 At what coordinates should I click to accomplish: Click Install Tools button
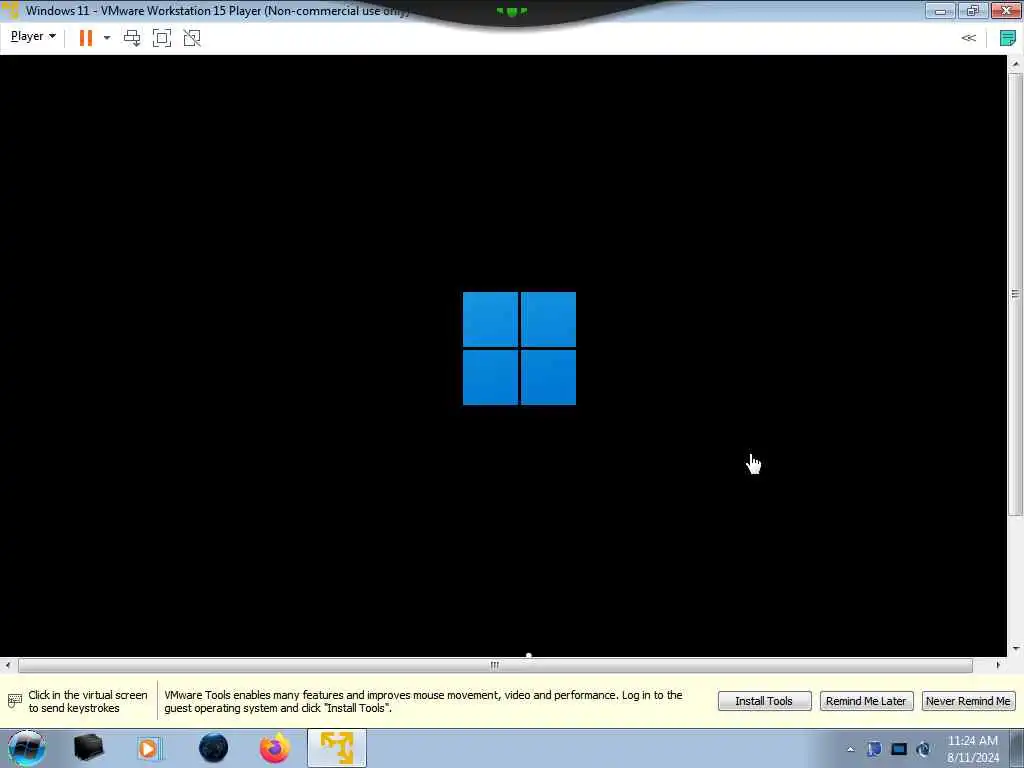[x=764, y=701]
